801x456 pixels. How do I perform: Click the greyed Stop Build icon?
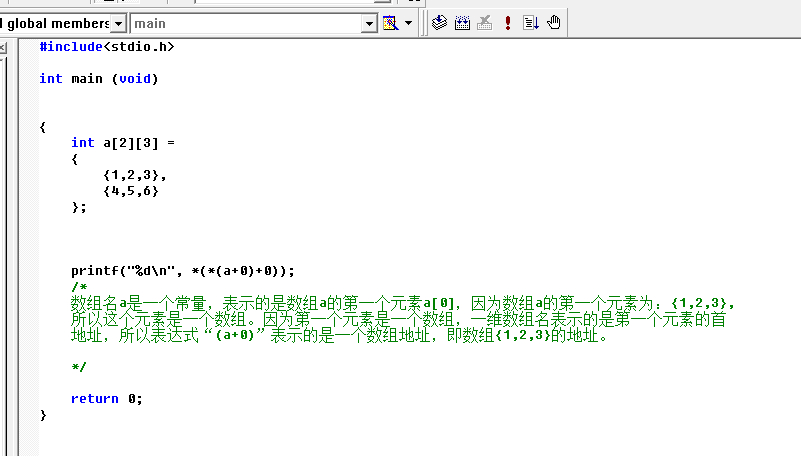485,23
